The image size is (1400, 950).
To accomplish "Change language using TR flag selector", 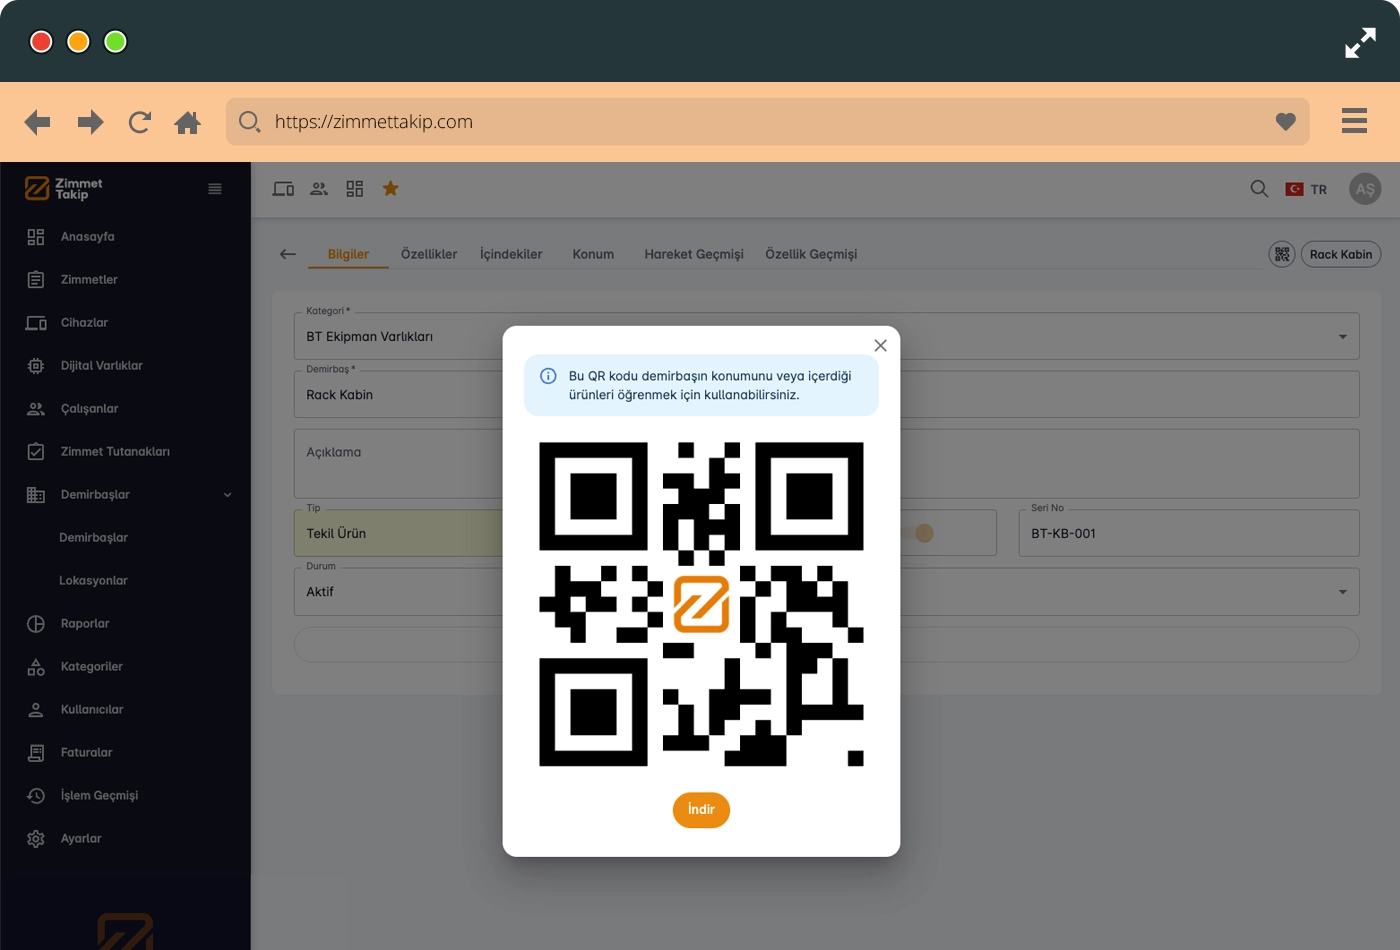I will (x=1306, y=189).
